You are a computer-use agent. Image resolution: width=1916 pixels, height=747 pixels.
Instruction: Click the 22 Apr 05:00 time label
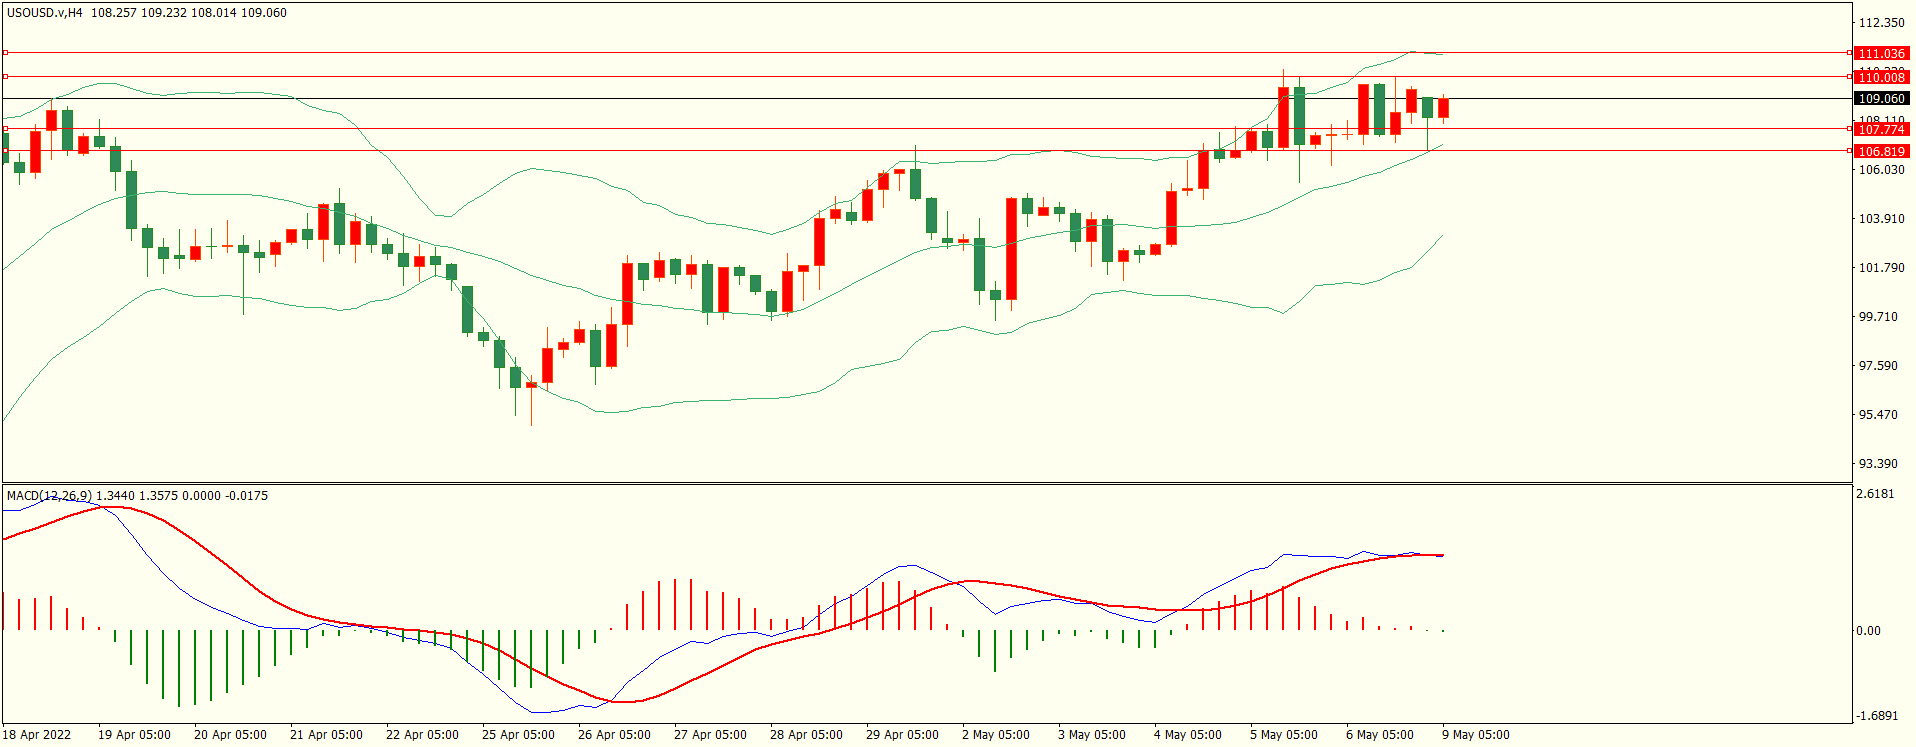pyautogui.click(x=422, y=735)
